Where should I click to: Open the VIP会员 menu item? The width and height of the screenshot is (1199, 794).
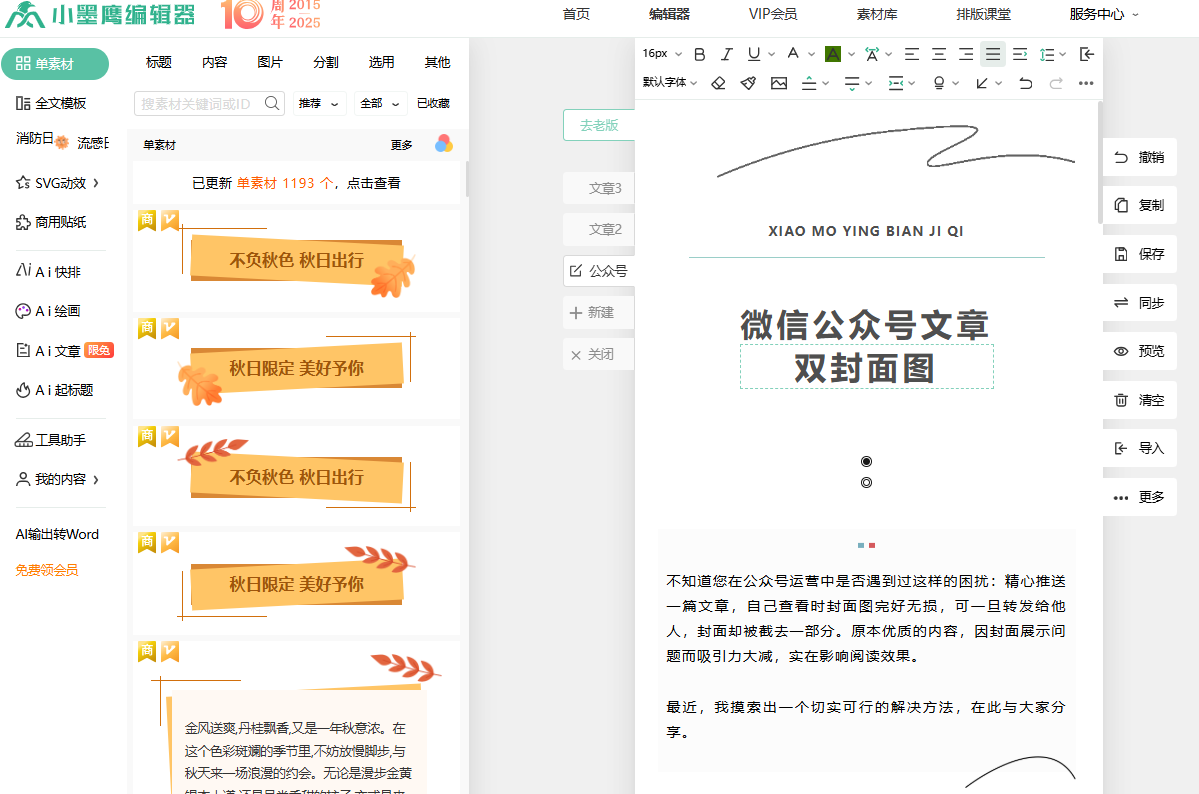(773, 14)
